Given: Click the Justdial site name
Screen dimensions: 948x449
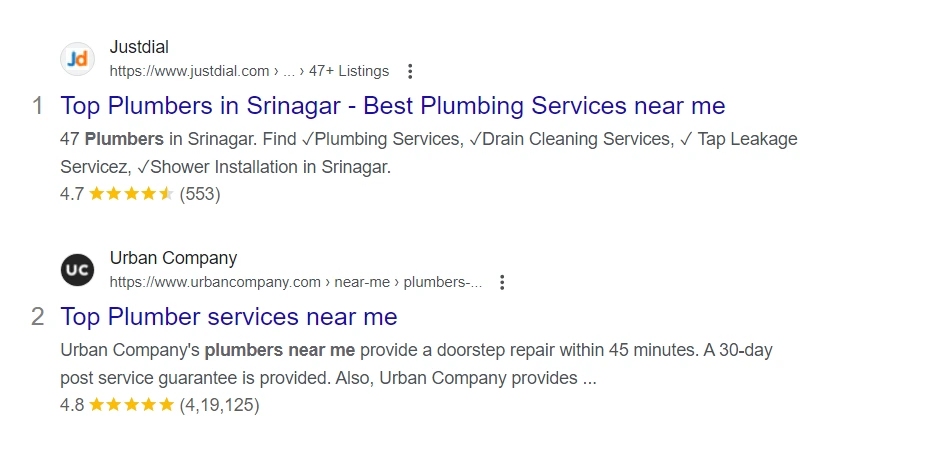Looking at the screenshot, I should pyautogui.click(x=139, y=47).
